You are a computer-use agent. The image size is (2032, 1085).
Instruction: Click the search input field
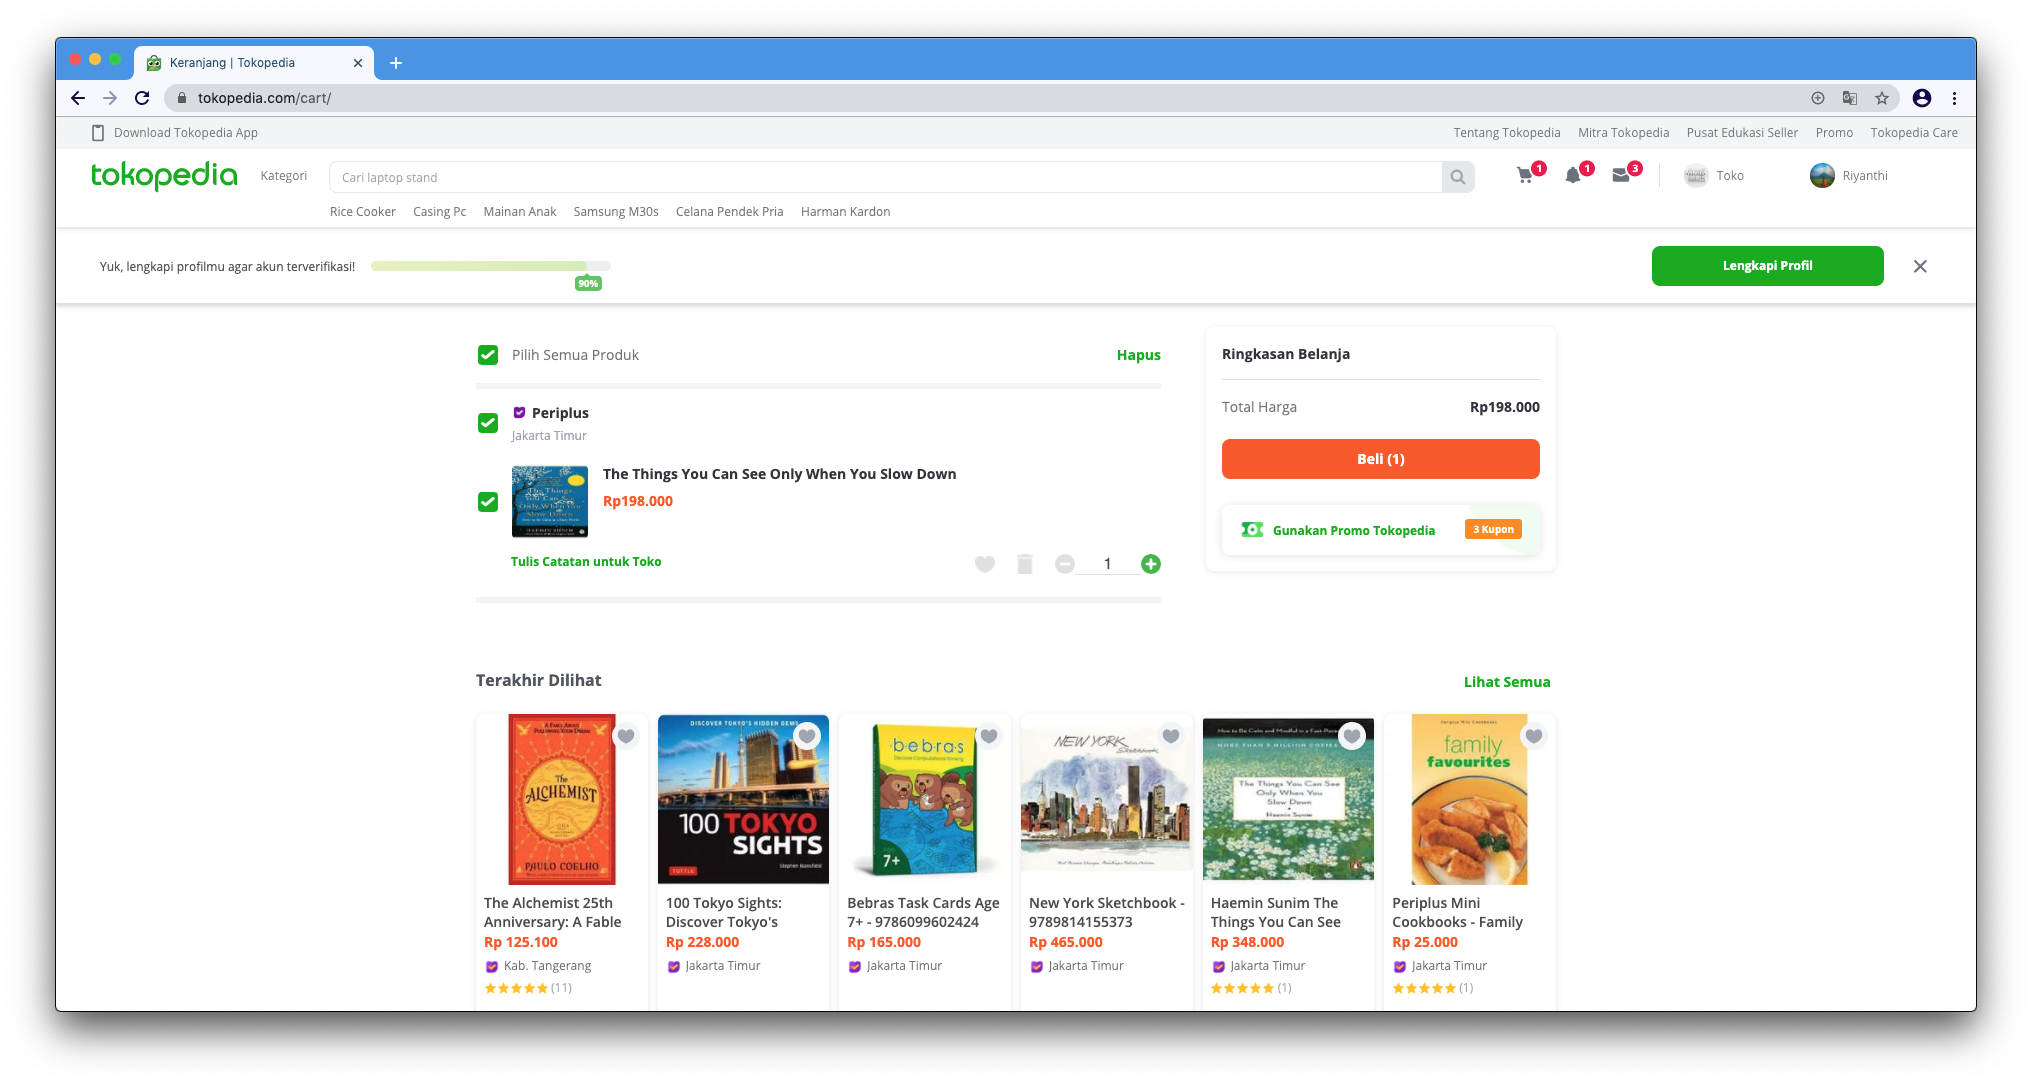click(x=885, y=177)
